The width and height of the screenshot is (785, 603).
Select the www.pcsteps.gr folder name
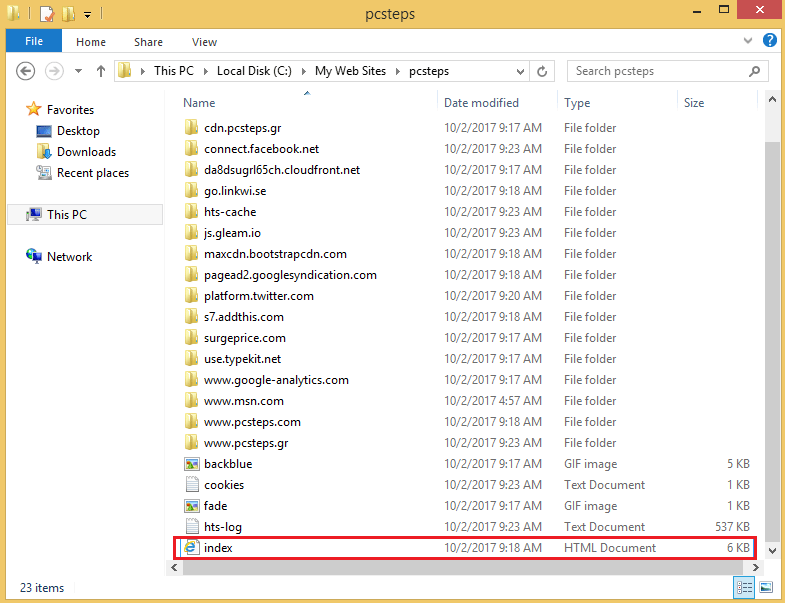246,443
